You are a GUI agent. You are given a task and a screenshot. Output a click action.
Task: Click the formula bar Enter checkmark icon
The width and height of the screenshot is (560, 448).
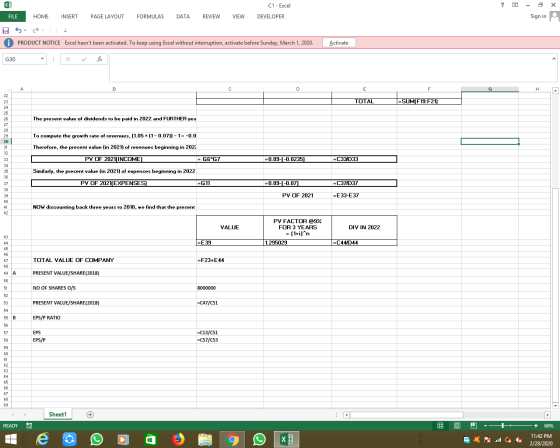[84, 59]
